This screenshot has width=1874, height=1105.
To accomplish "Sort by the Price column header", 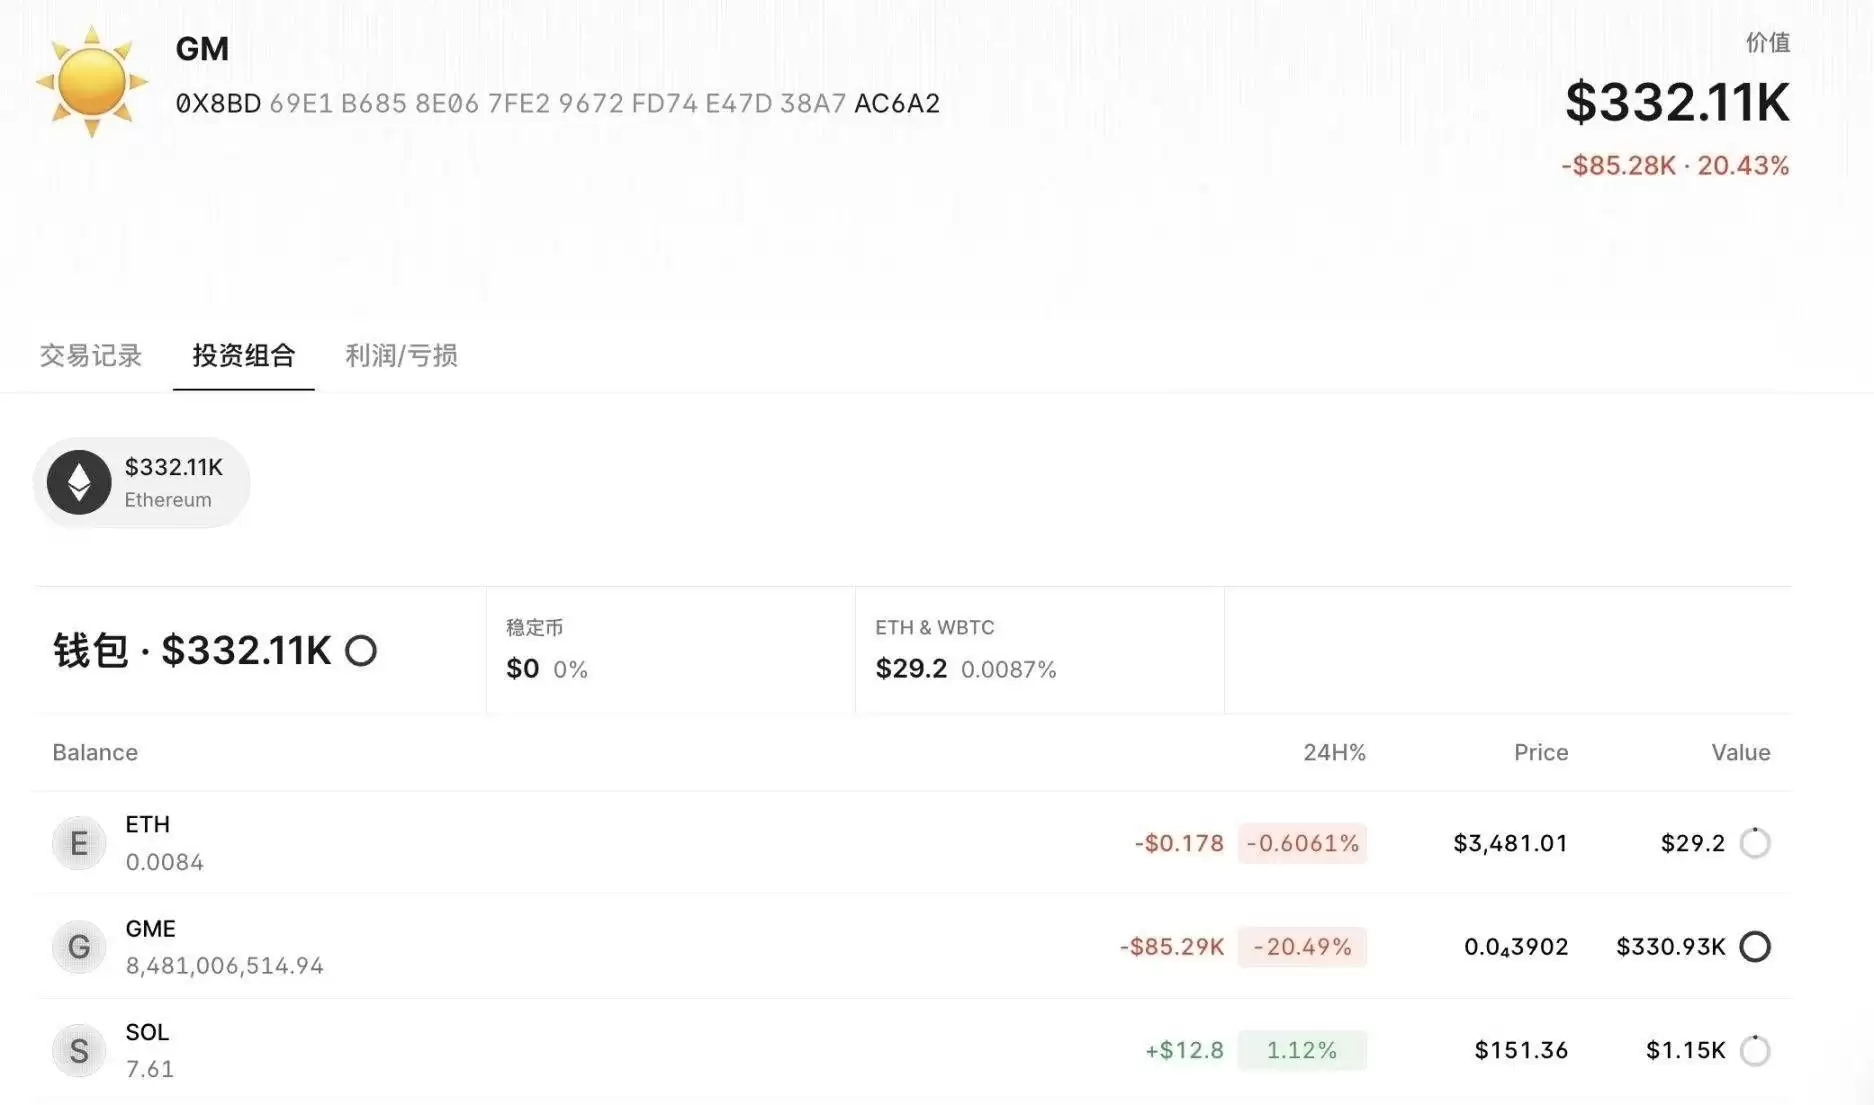I will [x=1540, y=753].
